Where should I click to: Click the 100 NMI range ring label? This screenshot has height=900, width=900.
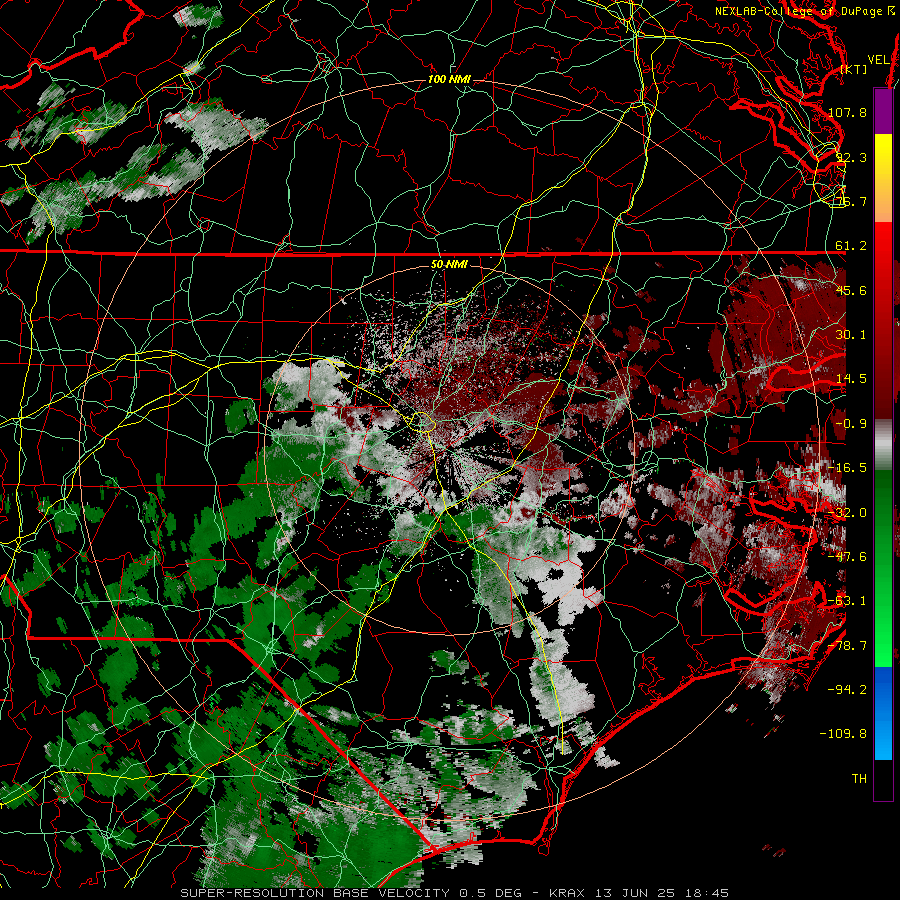tap(449, 79)
